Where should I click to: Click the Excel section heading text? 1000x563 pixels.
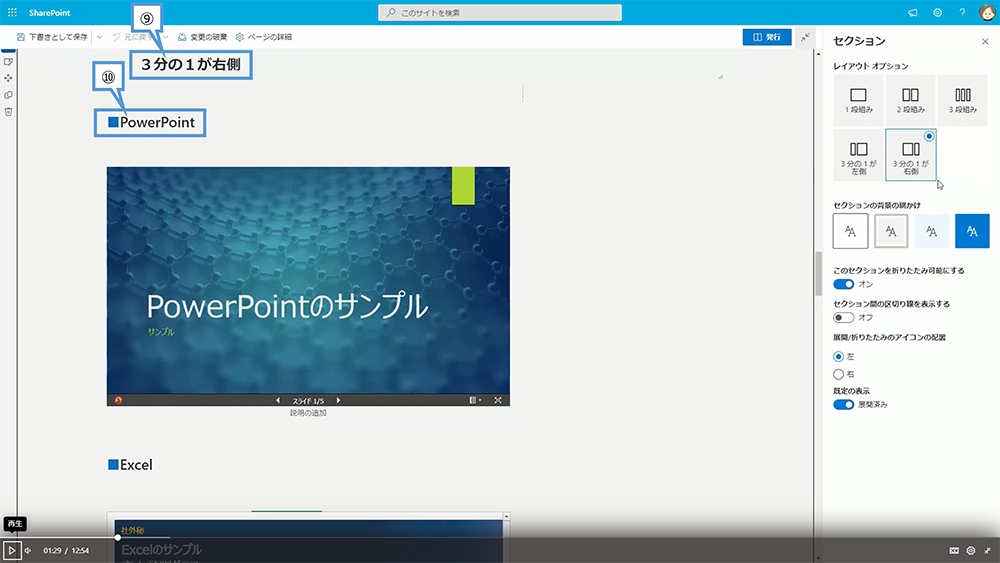pos(130,465)
